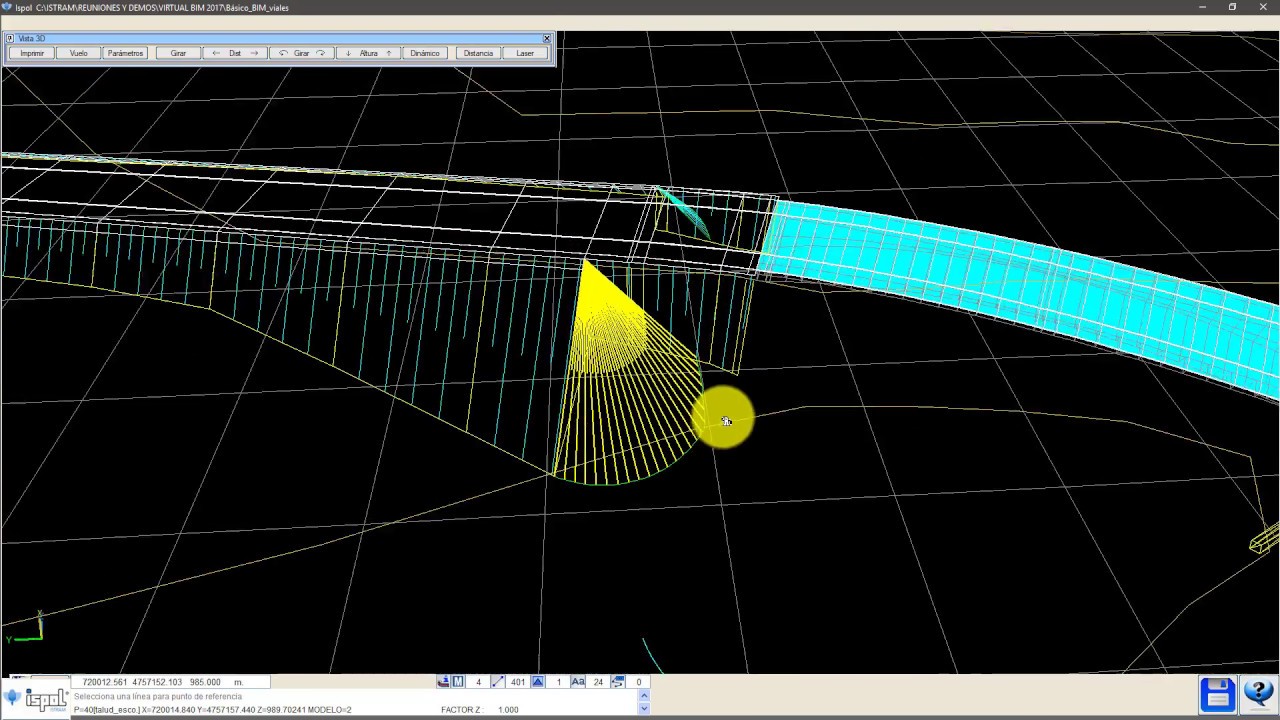Decrease distance with the left Dist arrow
This screenshot has height=720, width=1280.
pos(216,53)
